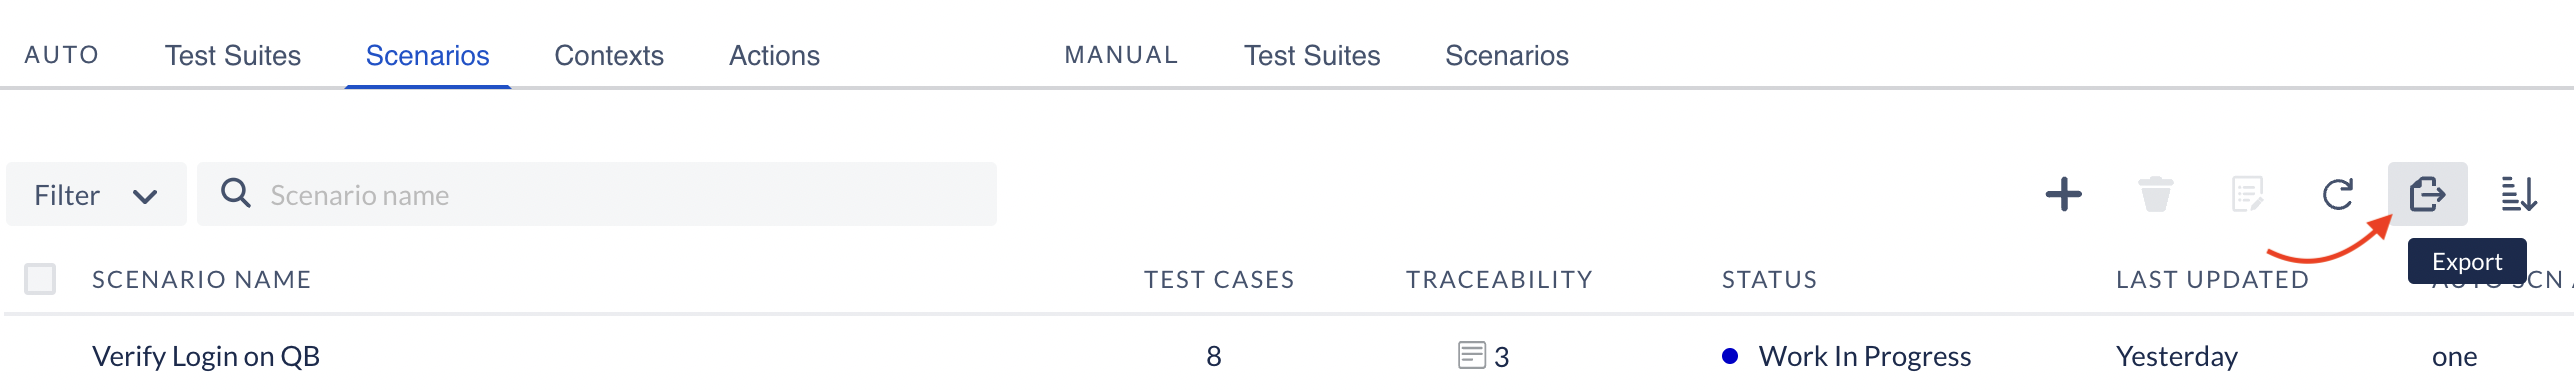Click the plus icon to add scenario

(x=2063, y=194)
